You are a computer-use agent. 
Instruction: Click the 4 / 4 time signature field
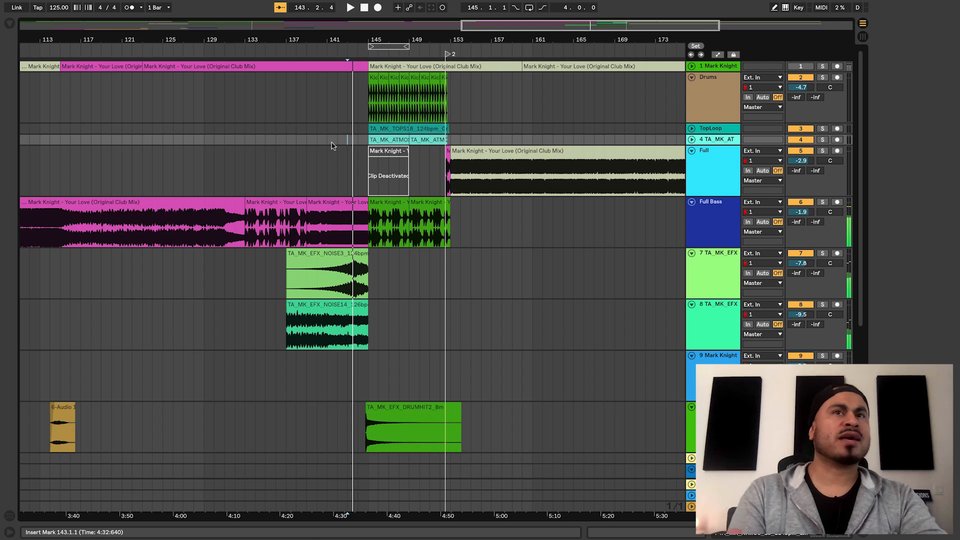click(107, 7)
